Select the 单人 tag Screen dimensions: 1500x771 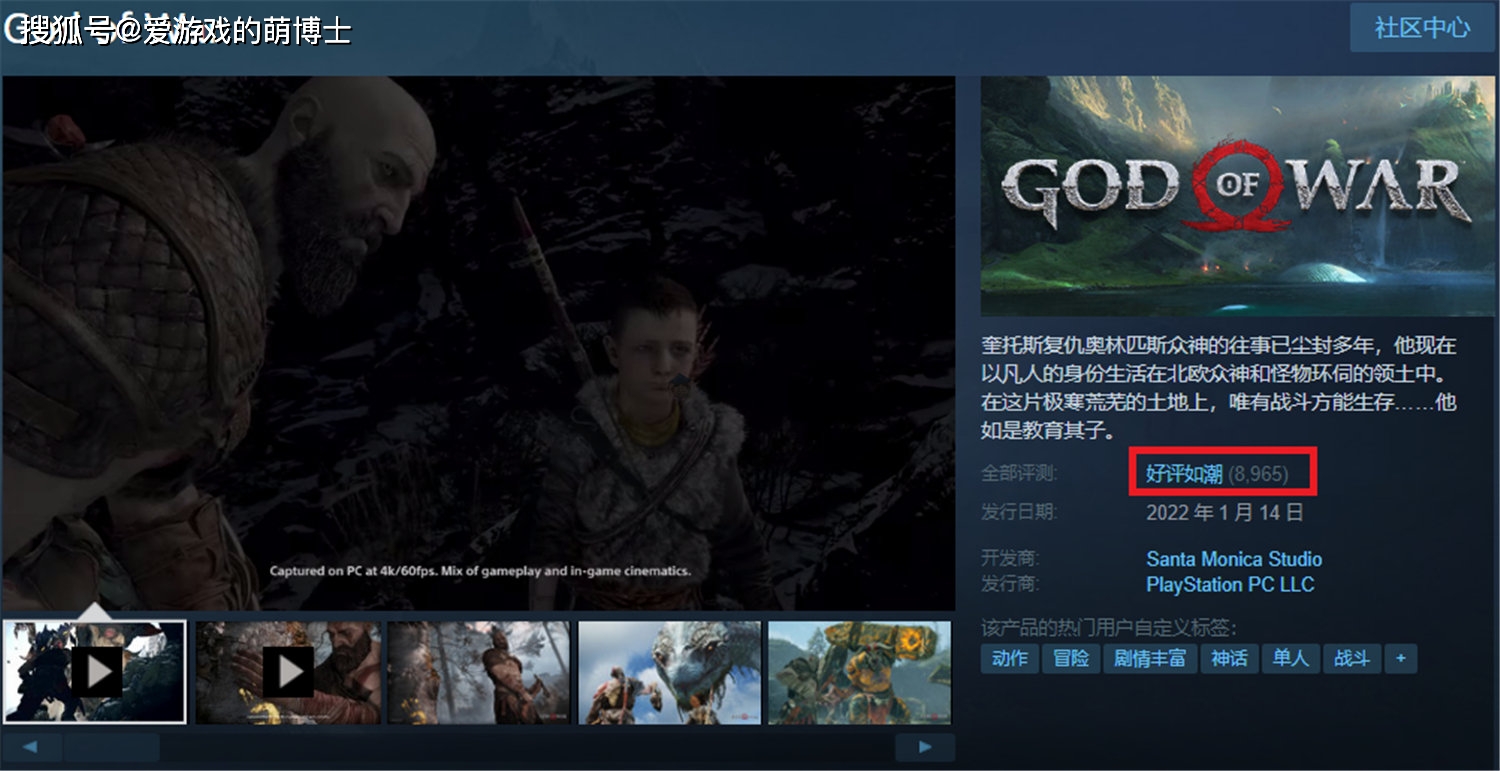tap(1291, 658)
